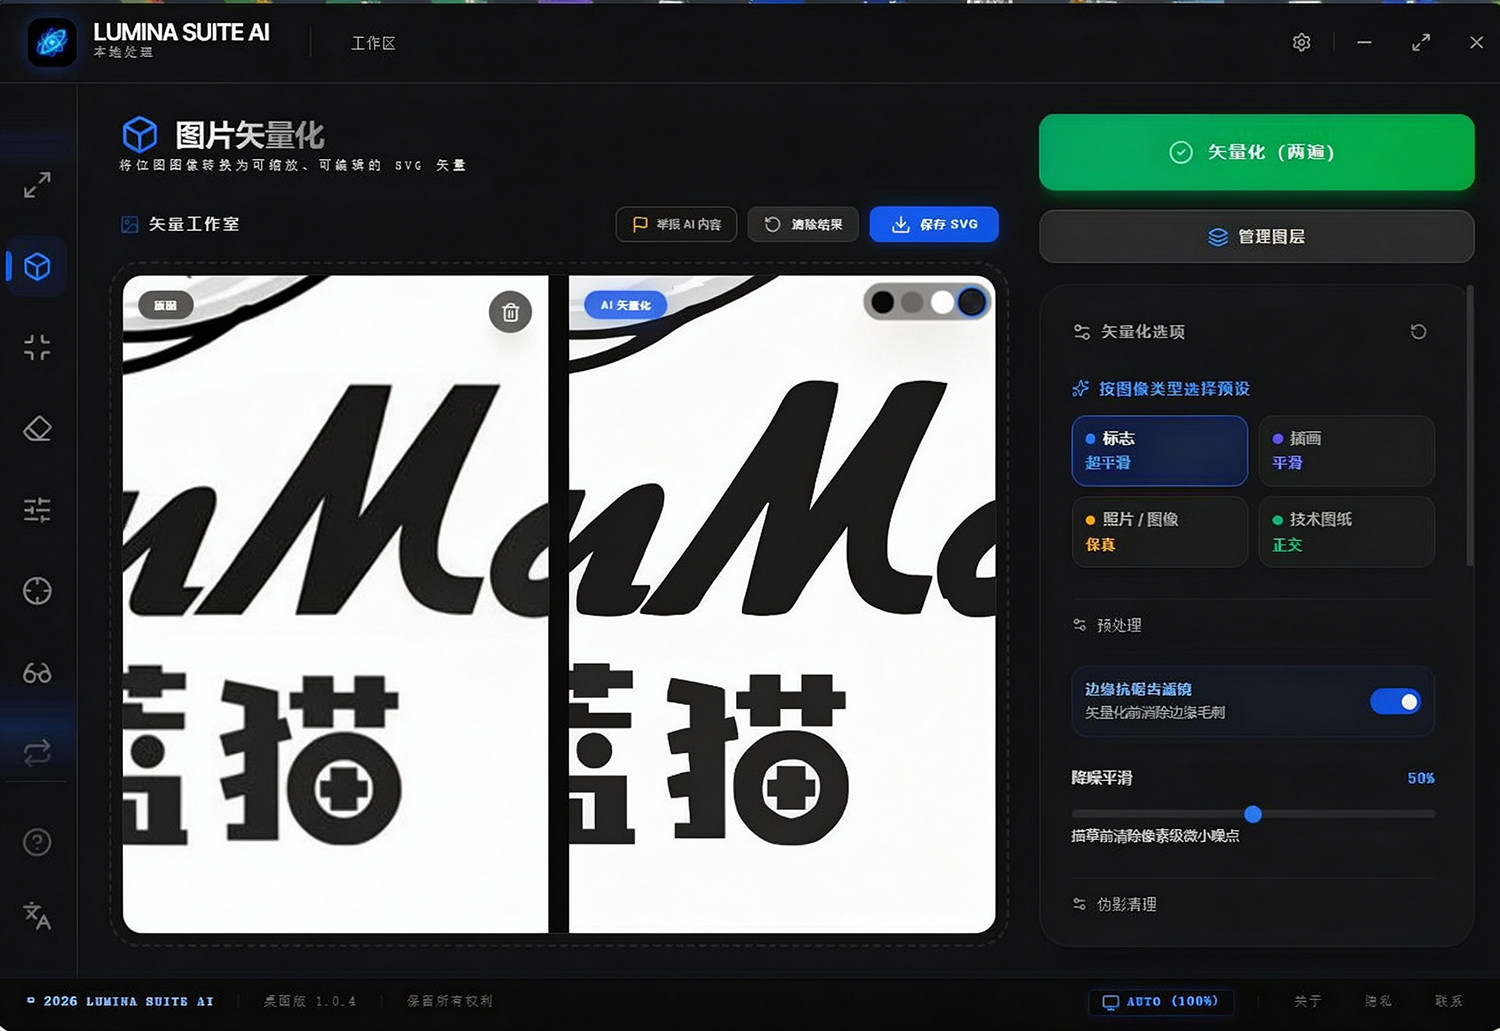The image size is (1500, 1031).
Task: Select the 技术图纸 正交 preset
Action: point(1347,532)
